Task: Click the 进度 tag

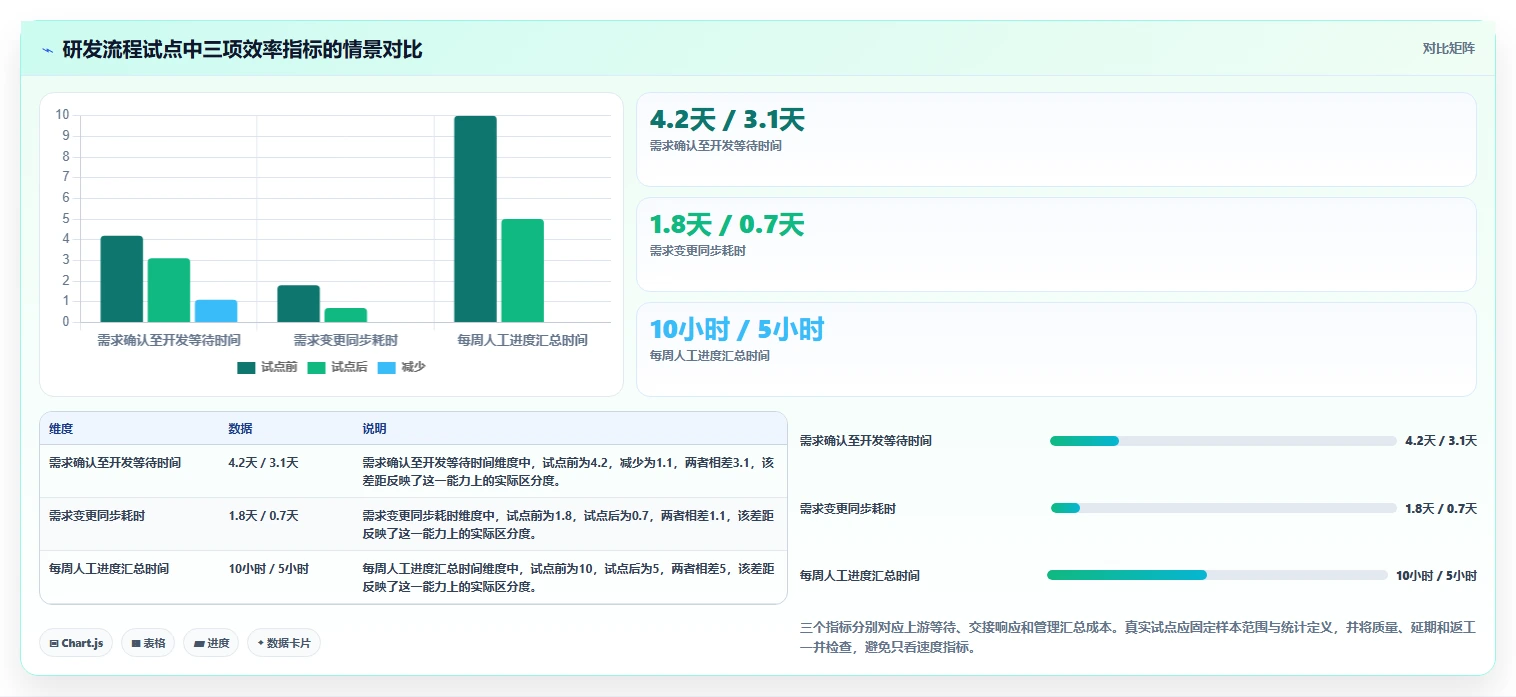Action: coord(212,643)
